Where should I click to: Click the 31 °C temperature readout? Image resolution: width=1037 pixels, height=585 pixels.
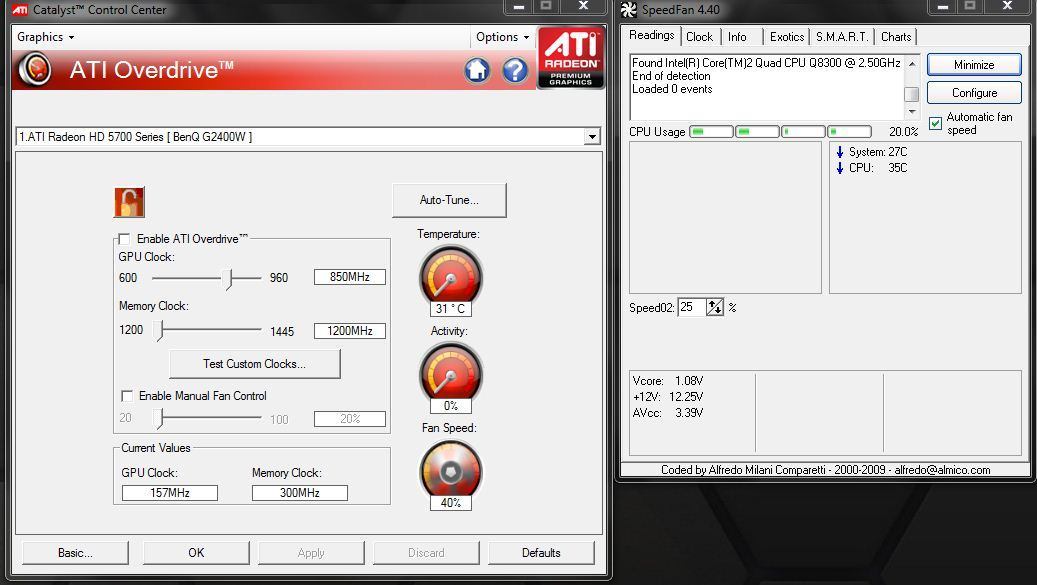(x=450, y=309)
